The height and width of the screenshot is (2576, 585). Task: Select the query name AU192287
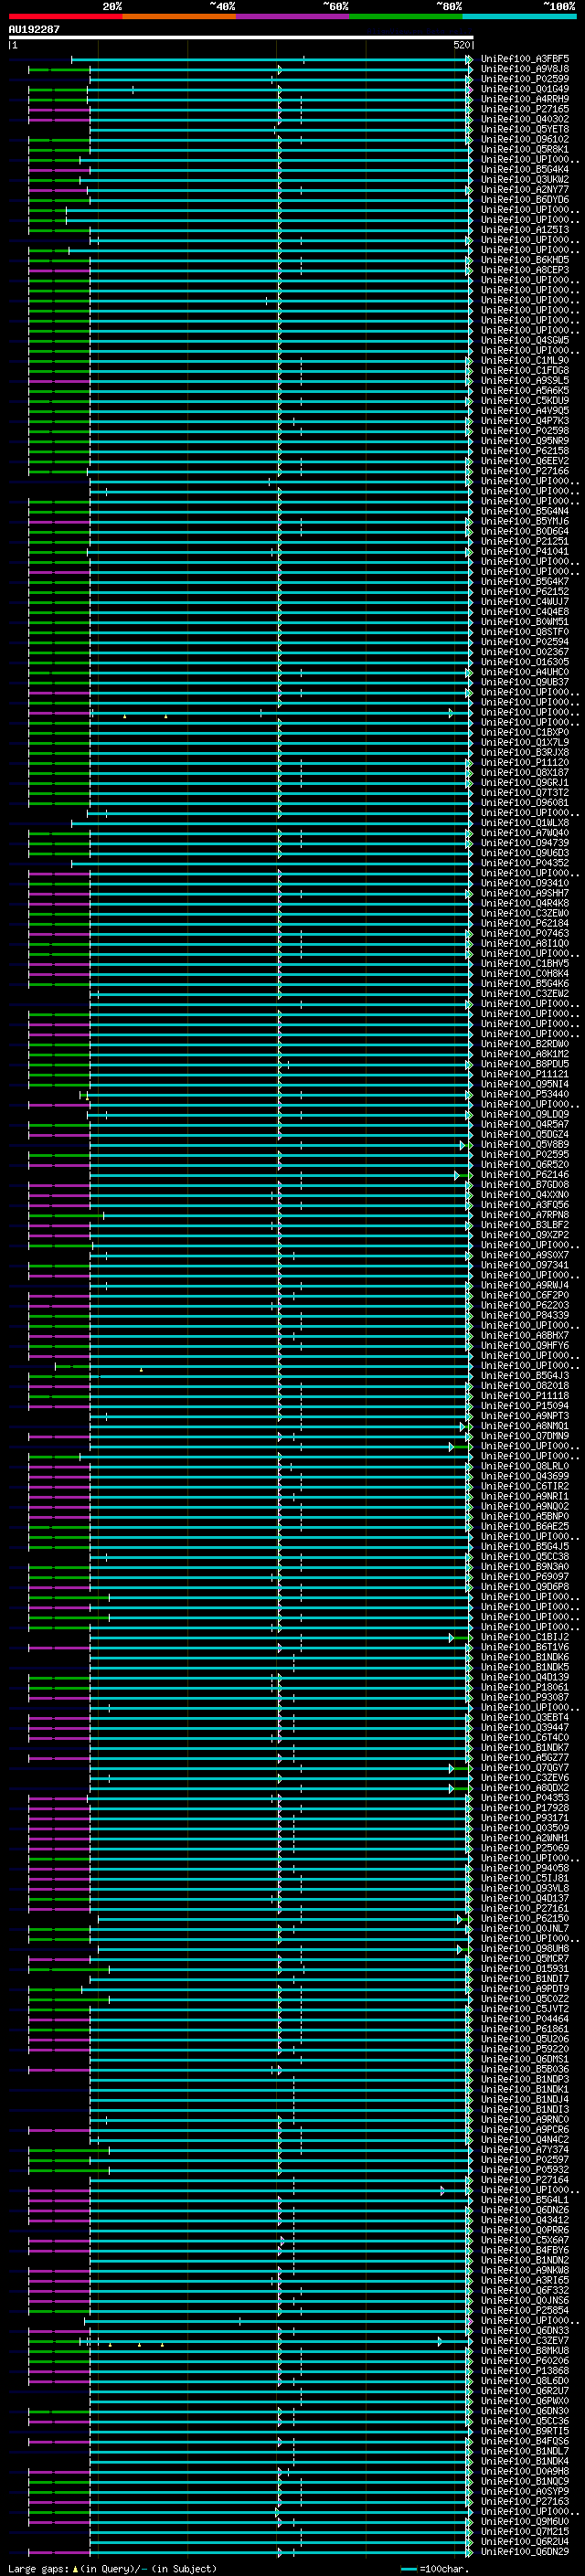(x=34, y=30)
